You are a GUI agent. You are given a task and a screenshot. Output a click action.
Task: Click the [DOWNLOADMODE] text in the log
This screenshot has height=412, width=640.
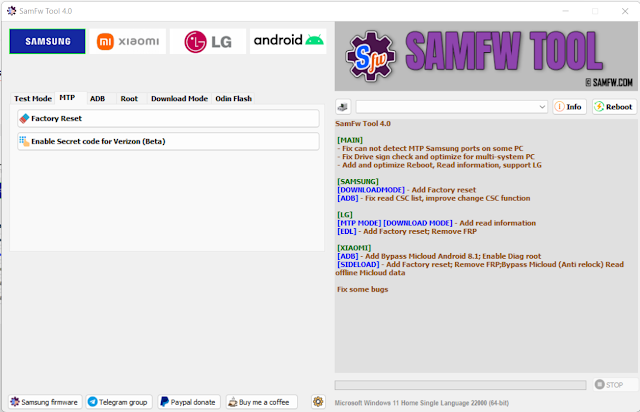click(x=371, y=190)
